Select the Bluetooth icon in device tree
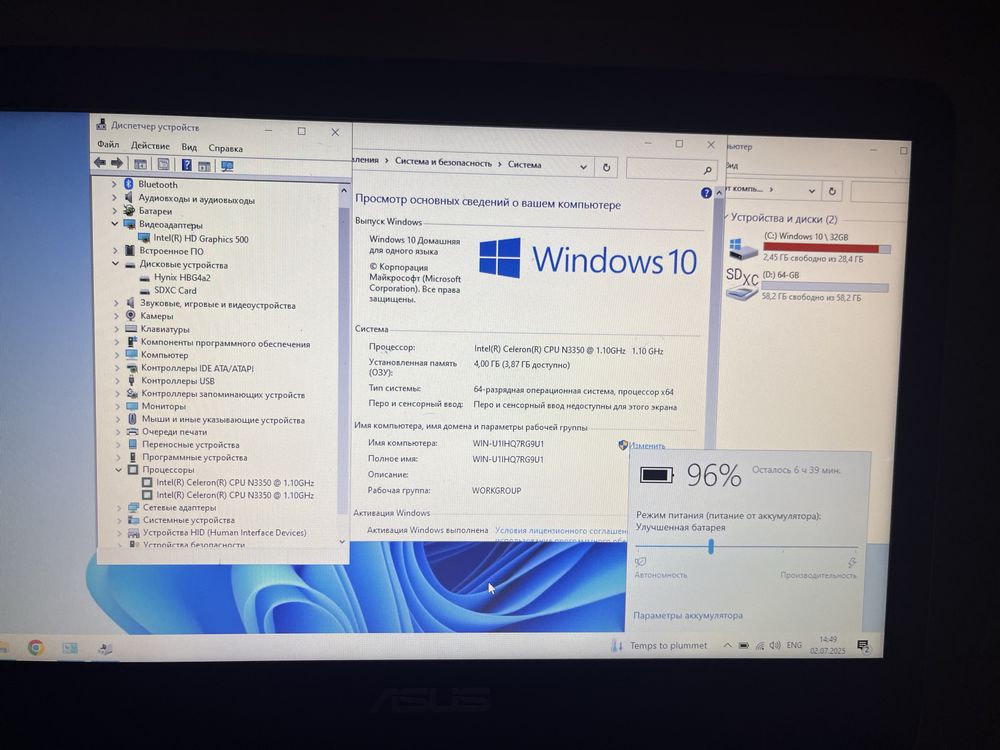This screenshot has width=1000, height=750. (128, 184)
